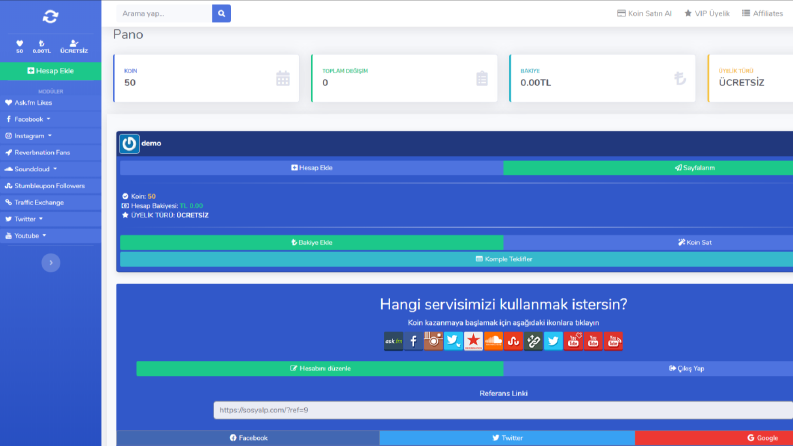Viewport: 793px width, 446px height.
Task: Click Hesabımı düzenle button
Action: pyautogui.click(x=320, y=369)
